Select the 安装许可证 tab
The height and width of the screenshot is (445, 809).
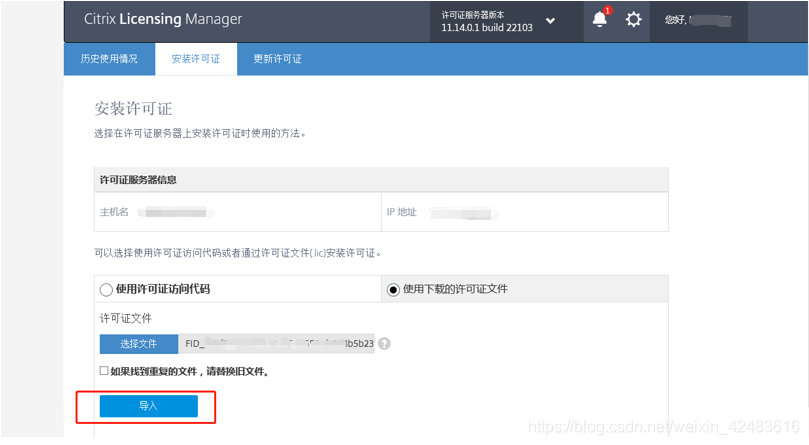click(196, 59)
